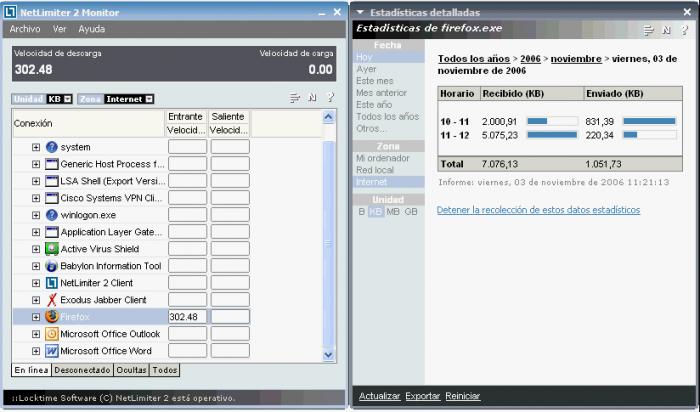Select Hoy under Fecha

click(388, 57)
